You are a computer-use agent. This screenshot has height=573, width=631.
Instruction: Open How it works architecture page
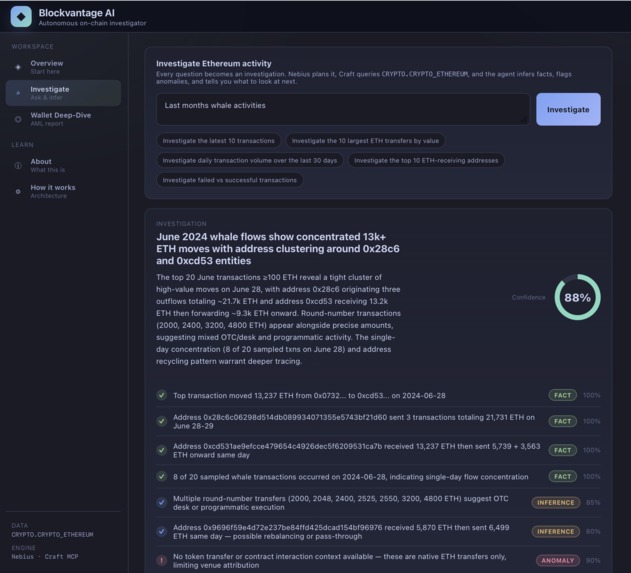tap(63, 192)
